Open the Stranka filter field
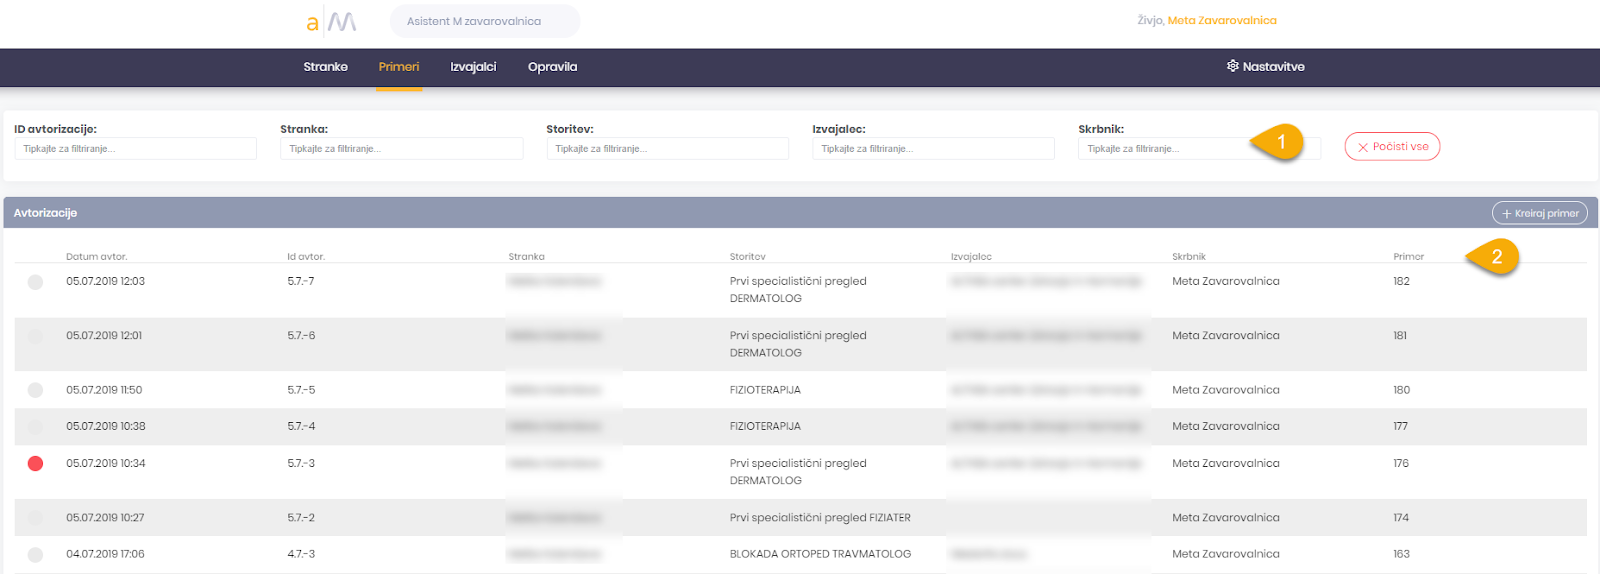 [x=401, y=149]
